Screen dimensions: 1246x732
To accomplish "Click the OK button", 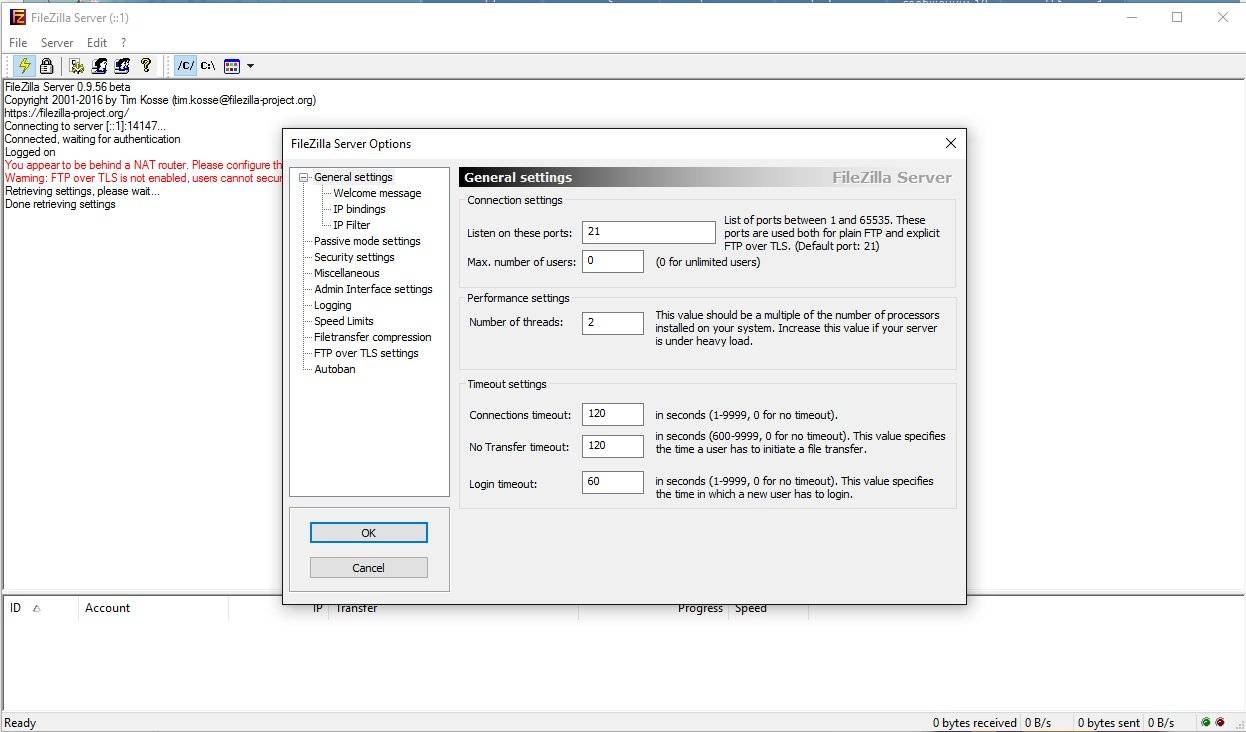I will [x=368, y=533].
